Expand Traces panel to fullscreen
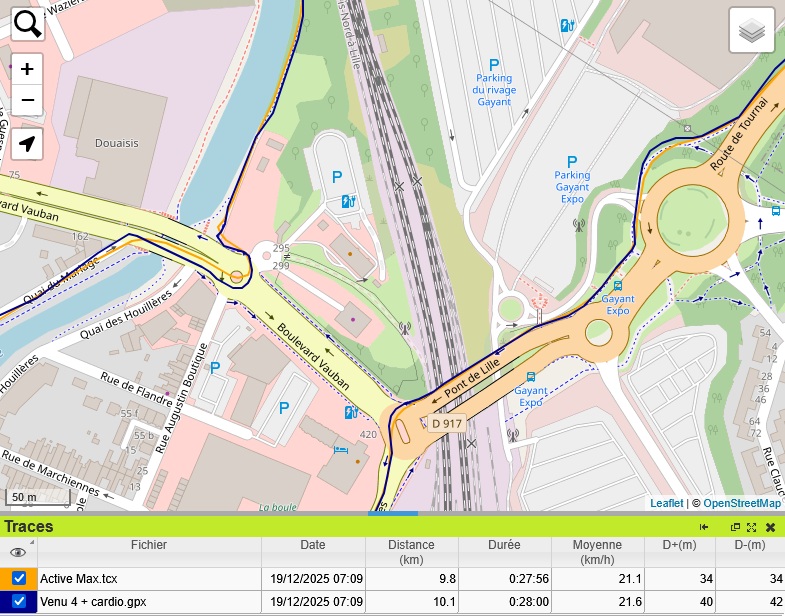785x616 pixels. click(752, 527)
